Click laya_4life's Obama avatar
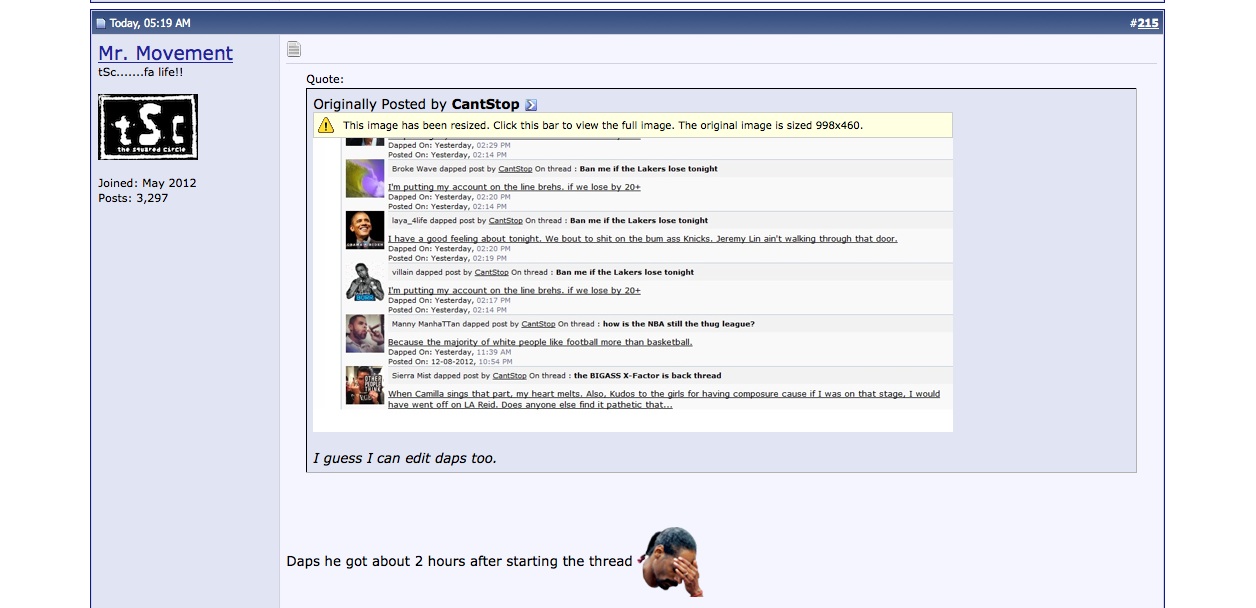The height and width of the screenshot is (608, 1256). point(365,230)
